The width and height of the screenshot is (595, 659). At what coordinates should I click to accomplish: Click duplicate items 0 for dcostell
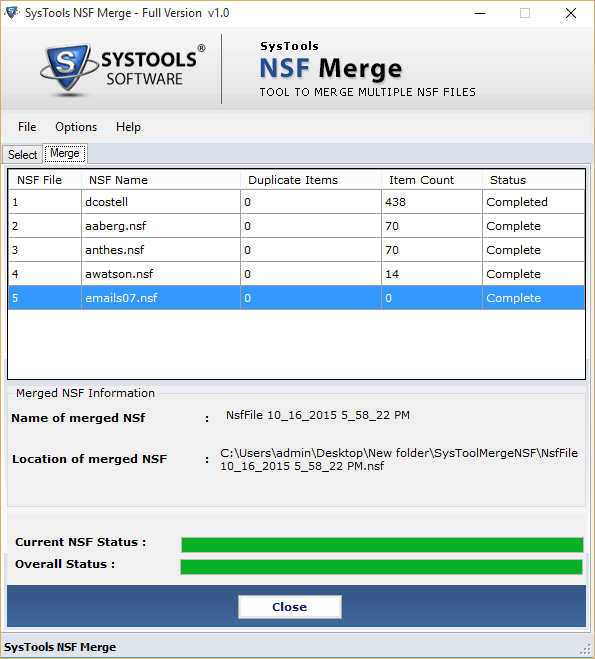point(311,202)
